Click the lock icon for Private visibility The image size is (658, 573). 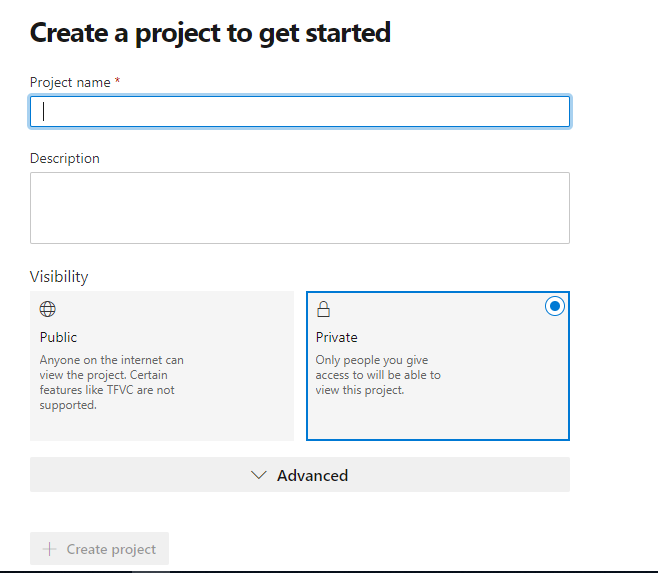(x=323, y=309)
